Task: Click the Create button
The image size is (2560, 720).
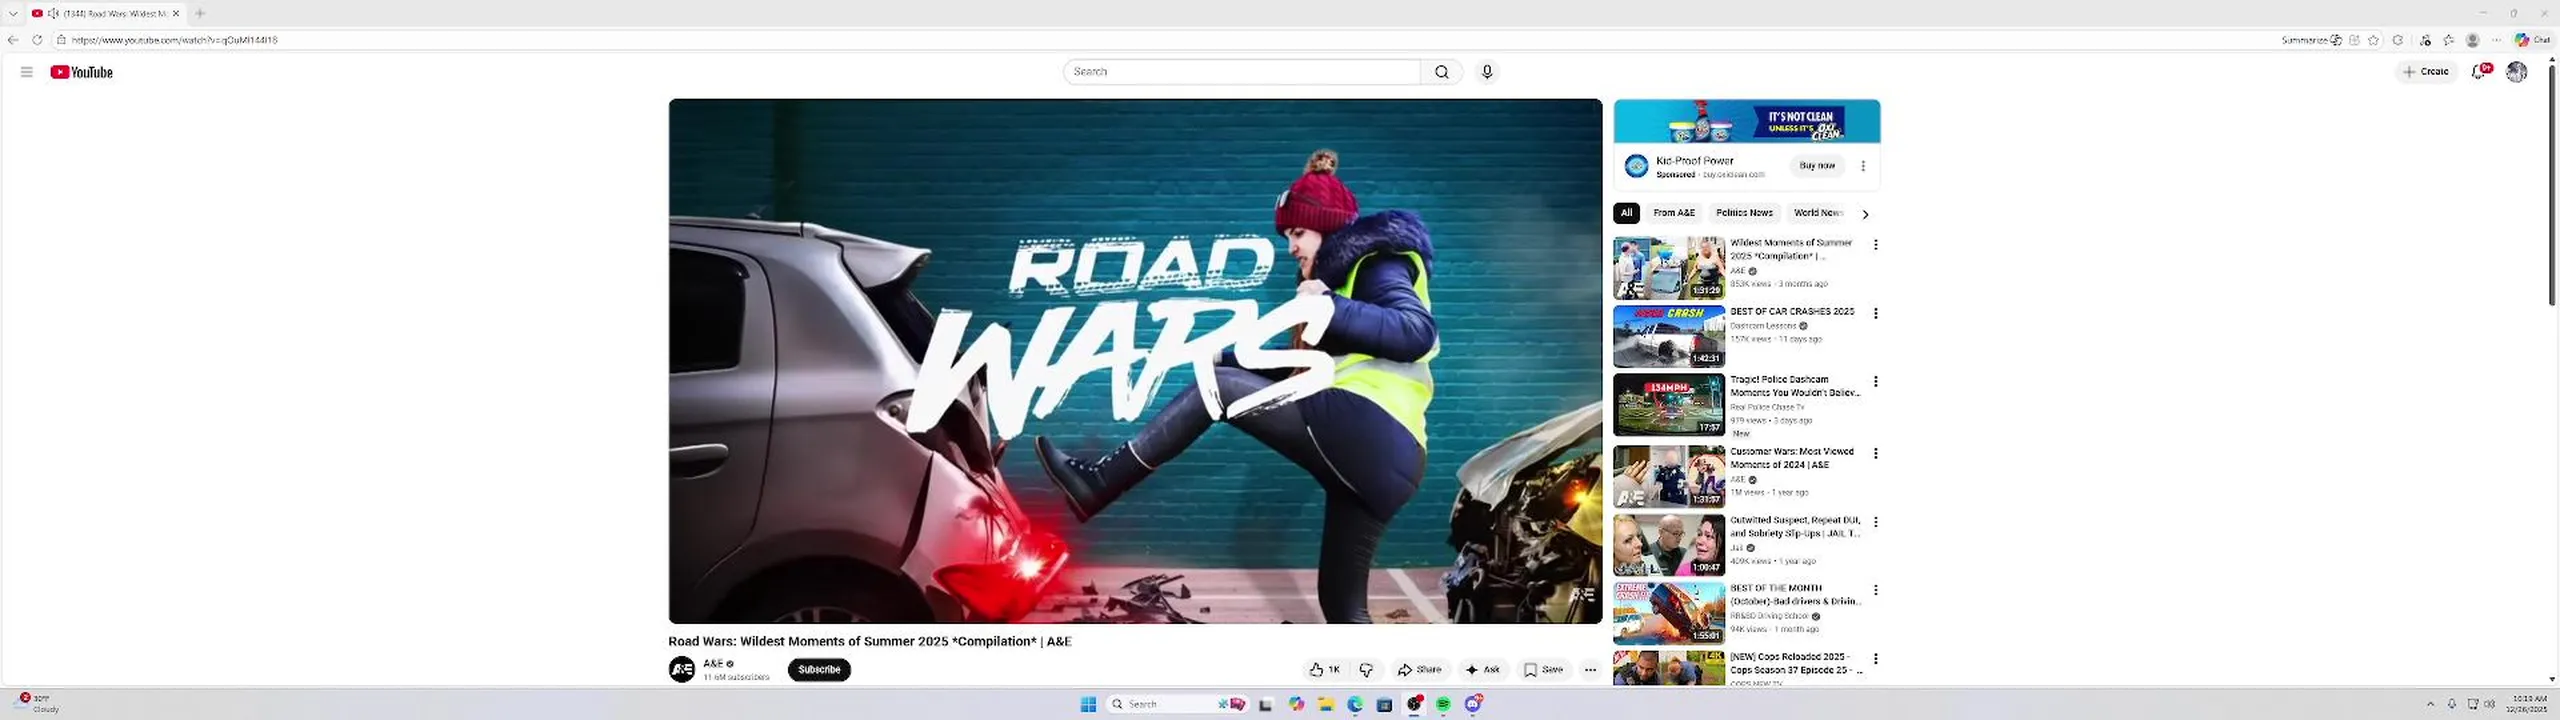Action: click(x=2426, y=71)
